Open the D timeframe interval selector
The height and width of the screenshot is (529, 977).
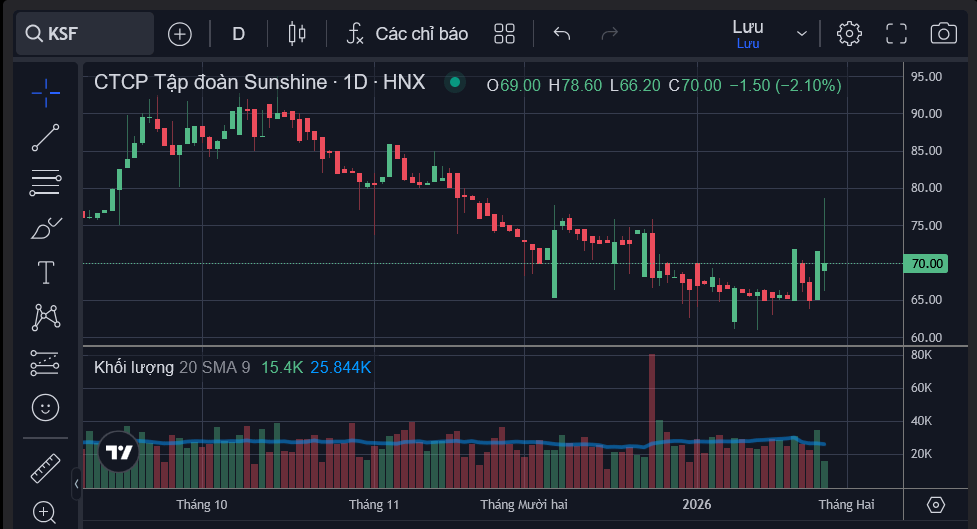238,34
